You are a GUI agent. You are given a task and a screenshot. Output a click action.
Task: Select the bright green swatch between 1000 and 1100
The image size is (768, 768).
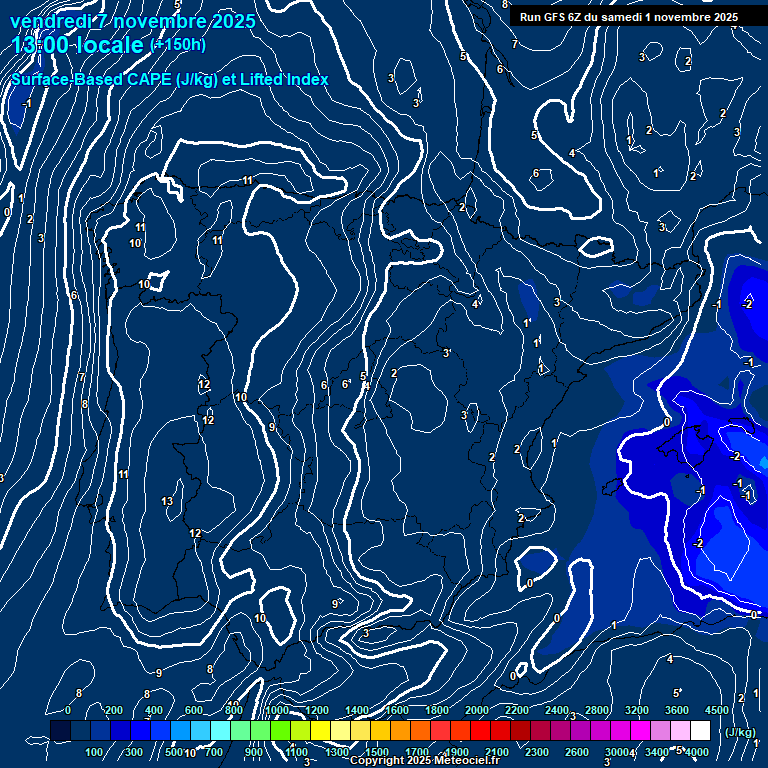[280, 730]
